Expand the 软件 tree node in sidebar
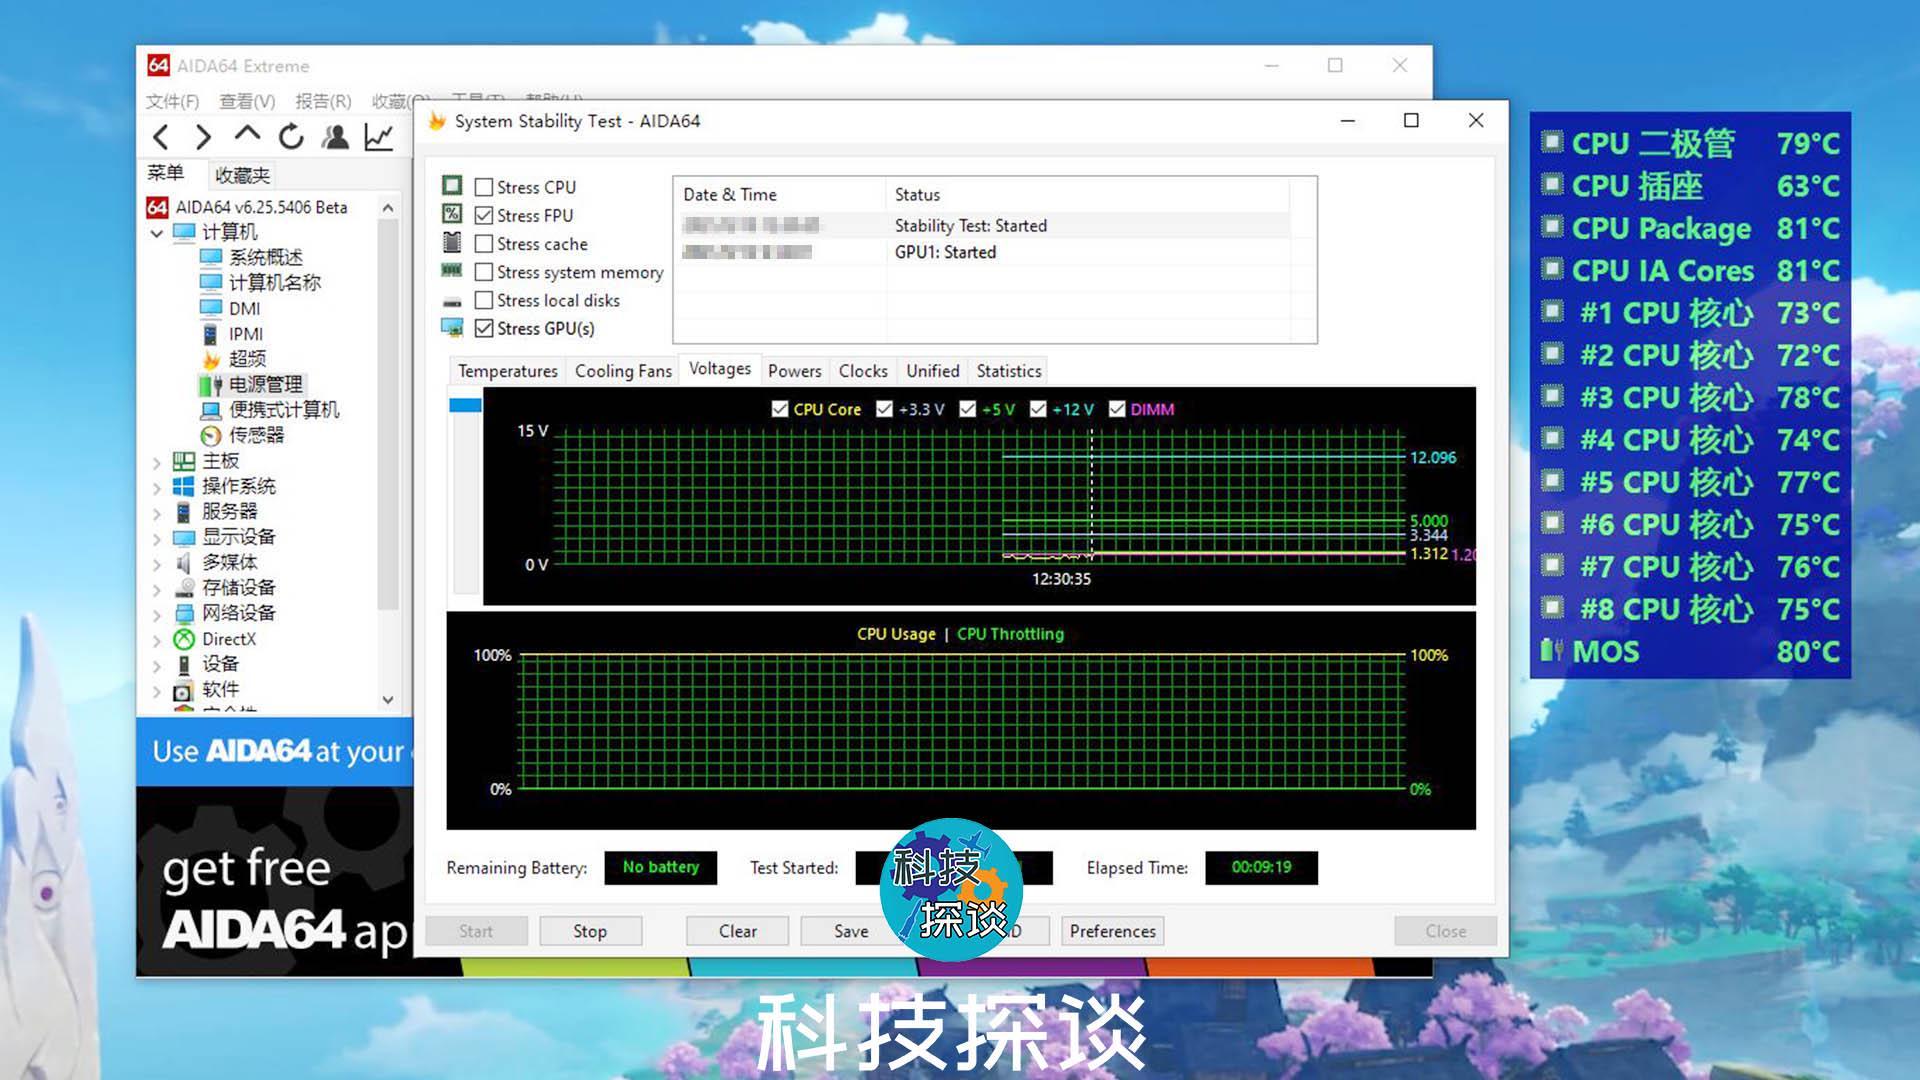The image size is (1920, 1080). [x=158, y=688]
